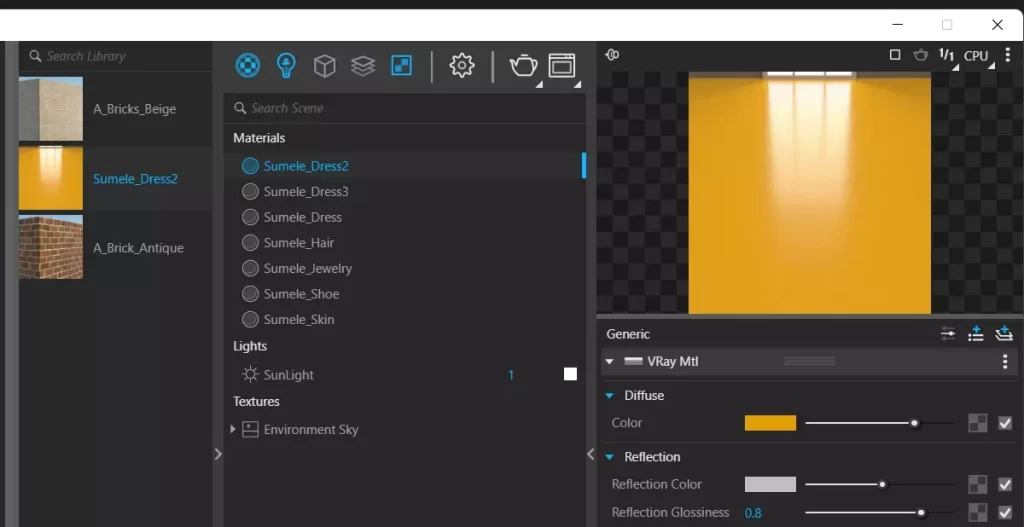
Task: Click the parameter sliders view icon
Action: 948,334
